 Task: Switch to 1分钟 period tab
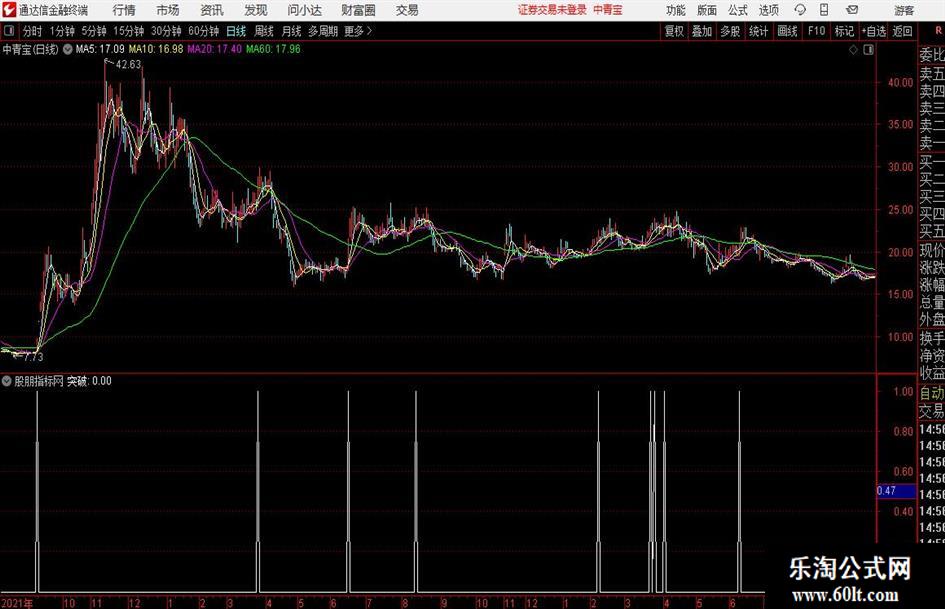tap(62, 31)
